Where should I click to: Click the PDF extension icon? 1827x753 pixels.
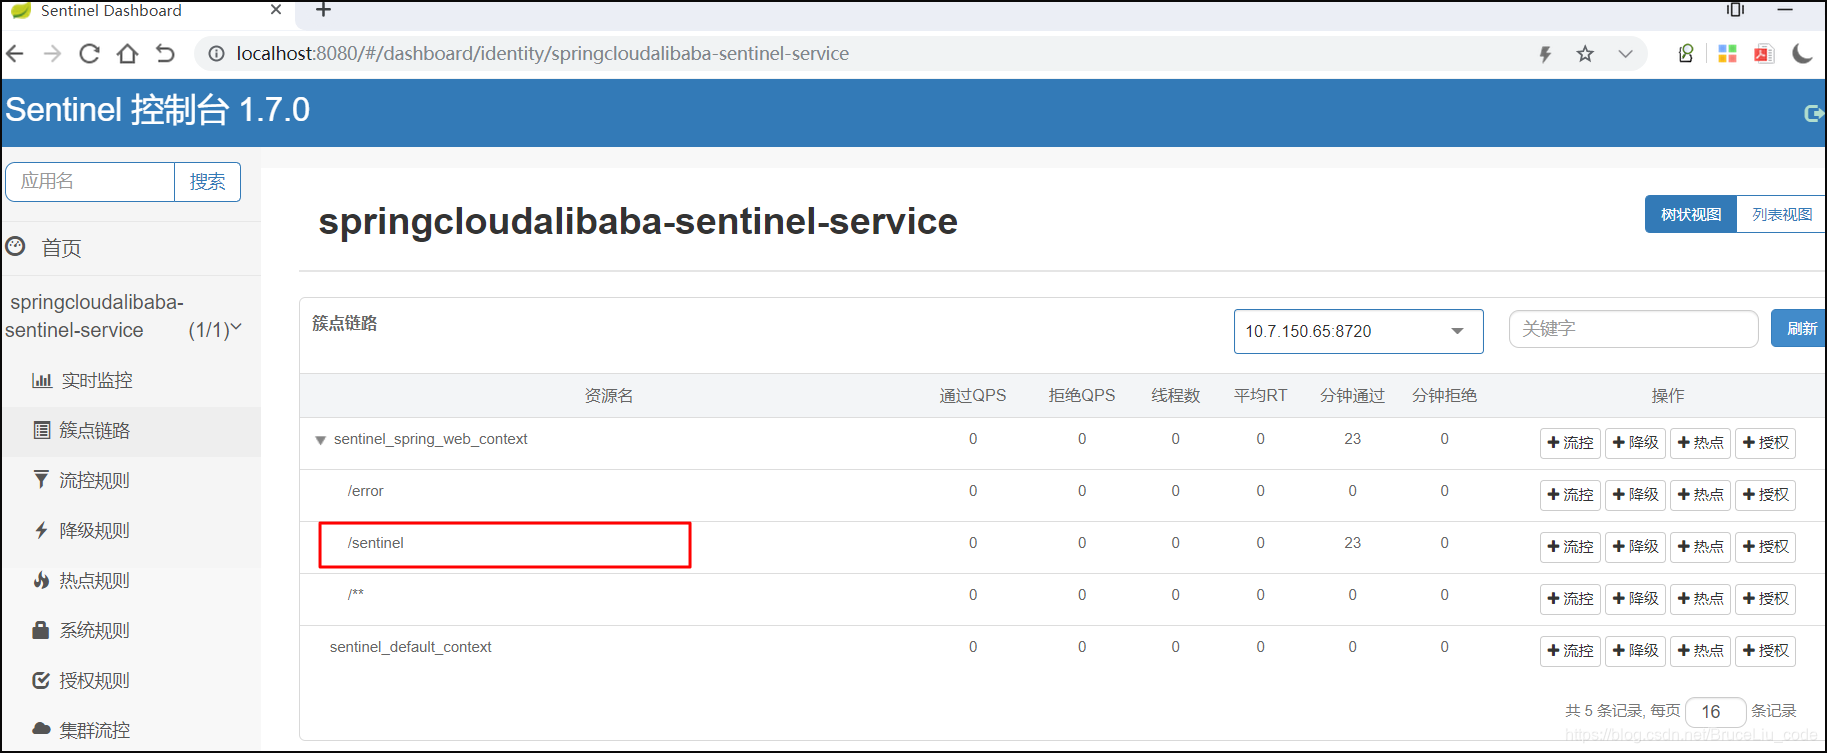point(1764,54)
